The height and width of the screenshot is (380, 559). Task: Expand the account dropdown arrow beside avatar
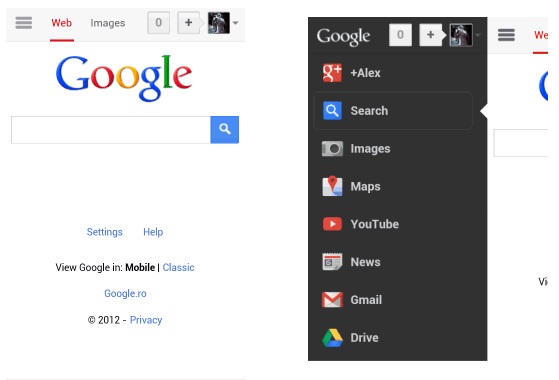click(236, 23)
